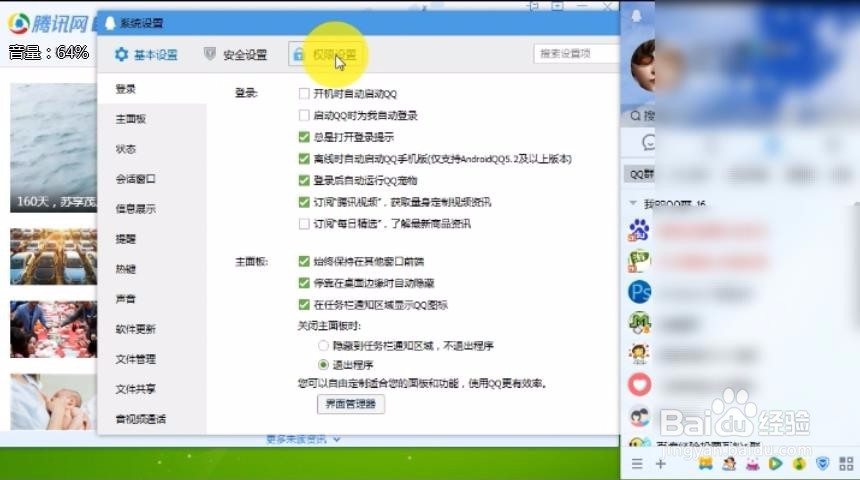Select 文件管理 in the settings sidebar
The image size is (860, 480).
(135, 359)
